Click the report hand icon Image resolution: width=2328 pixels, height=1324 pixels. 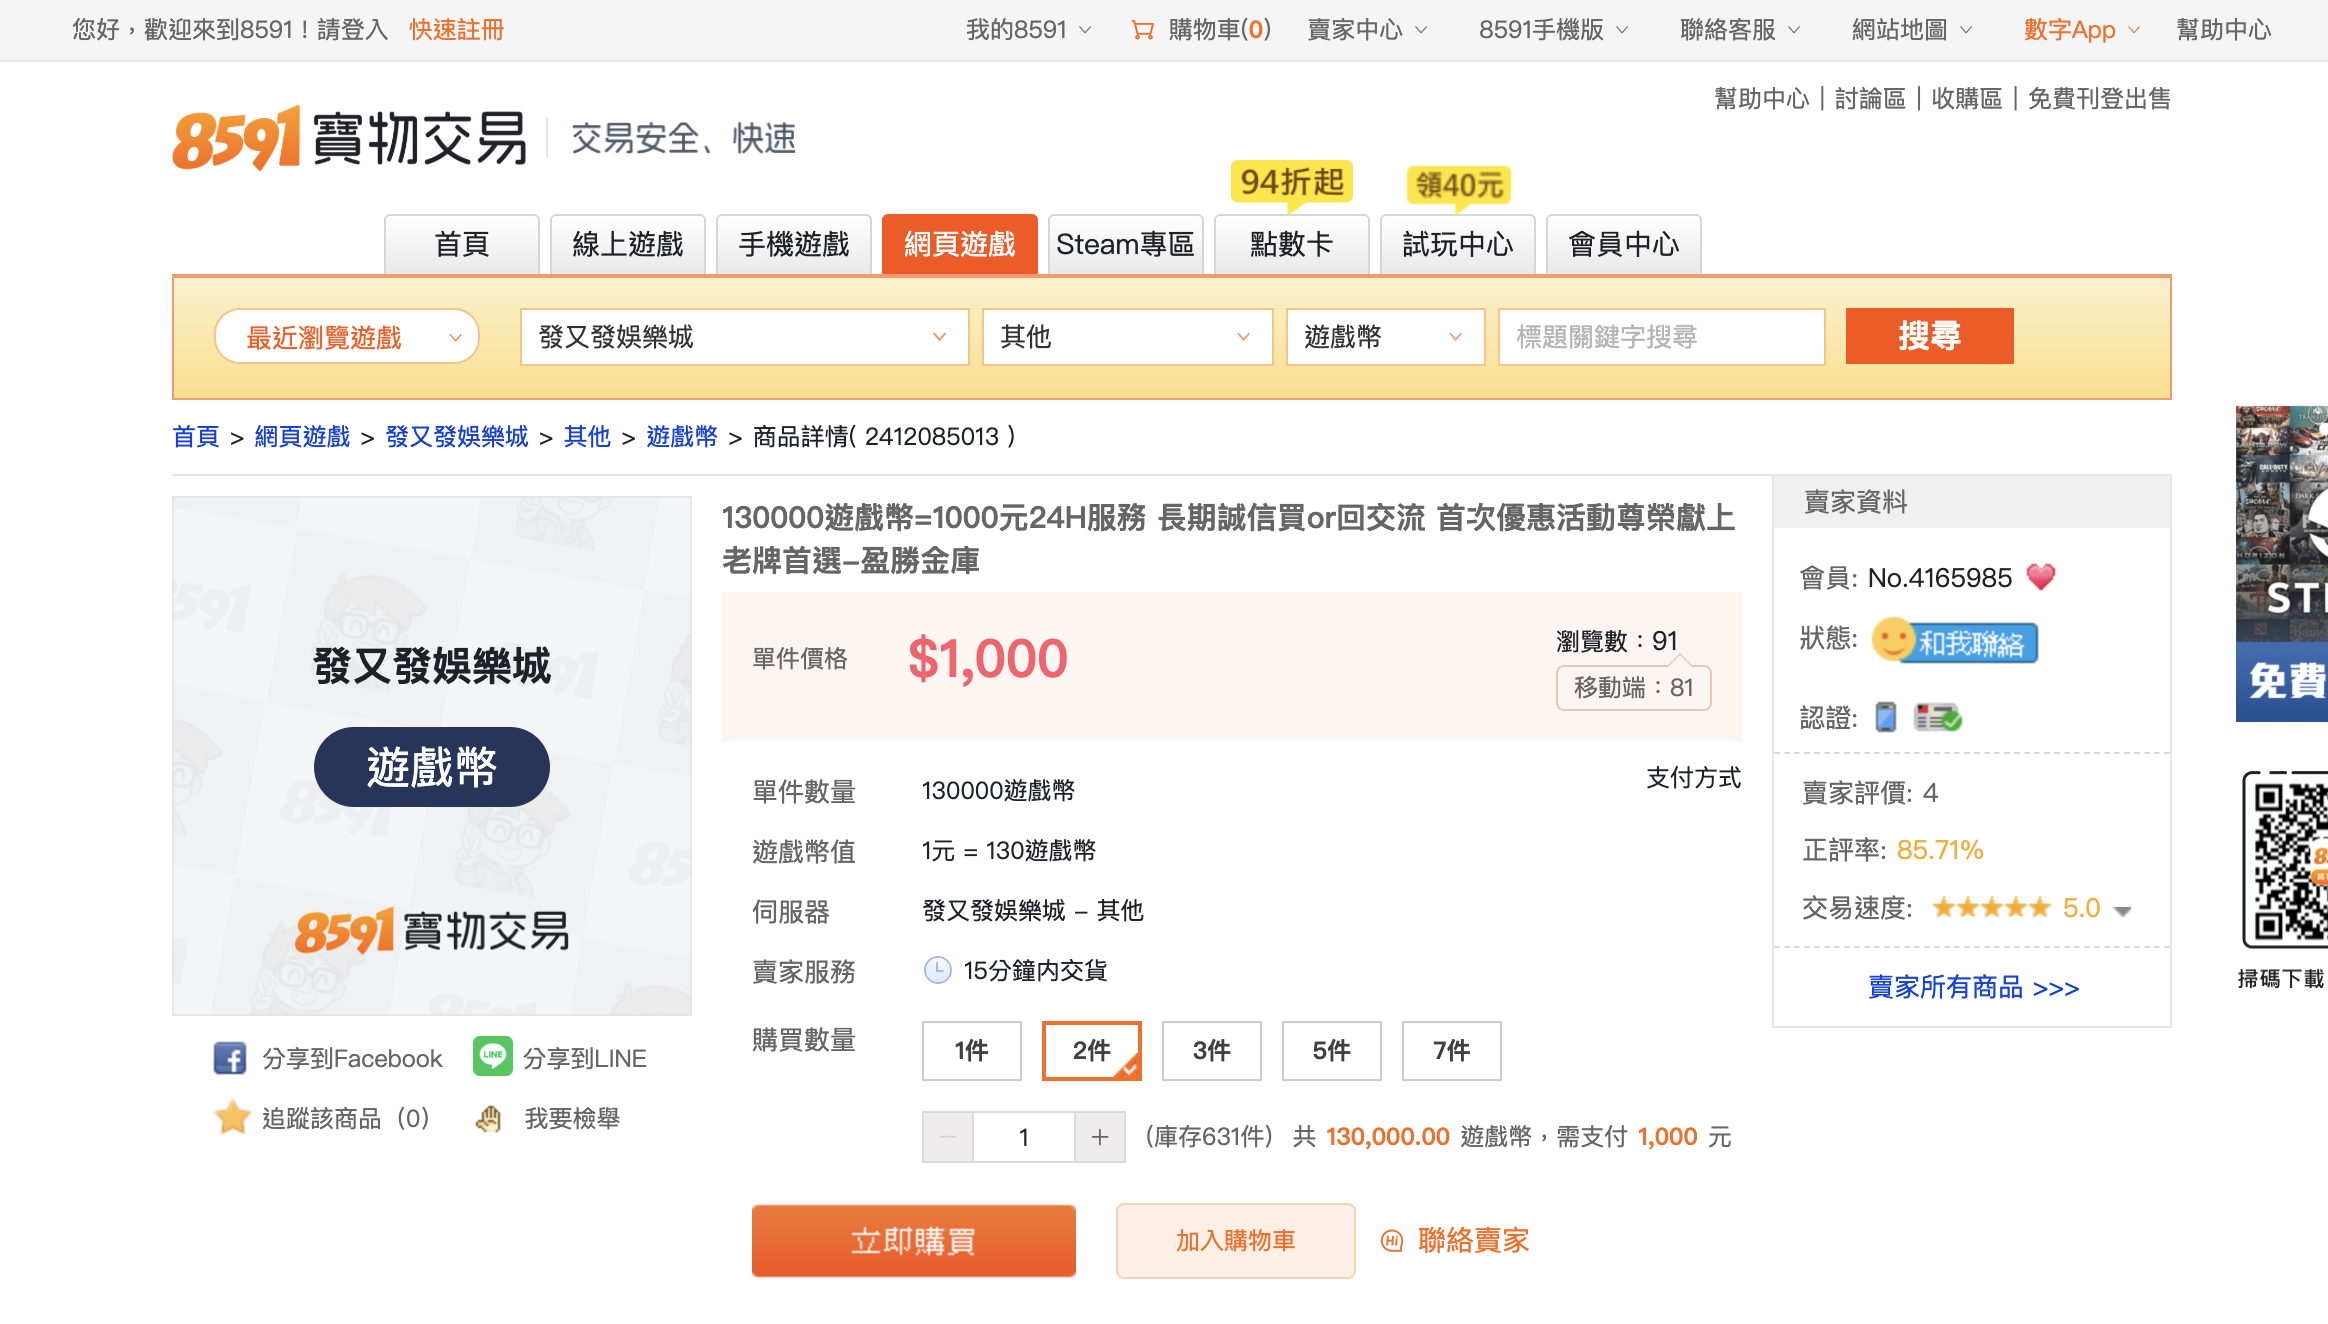click(x=489, y=1118)
